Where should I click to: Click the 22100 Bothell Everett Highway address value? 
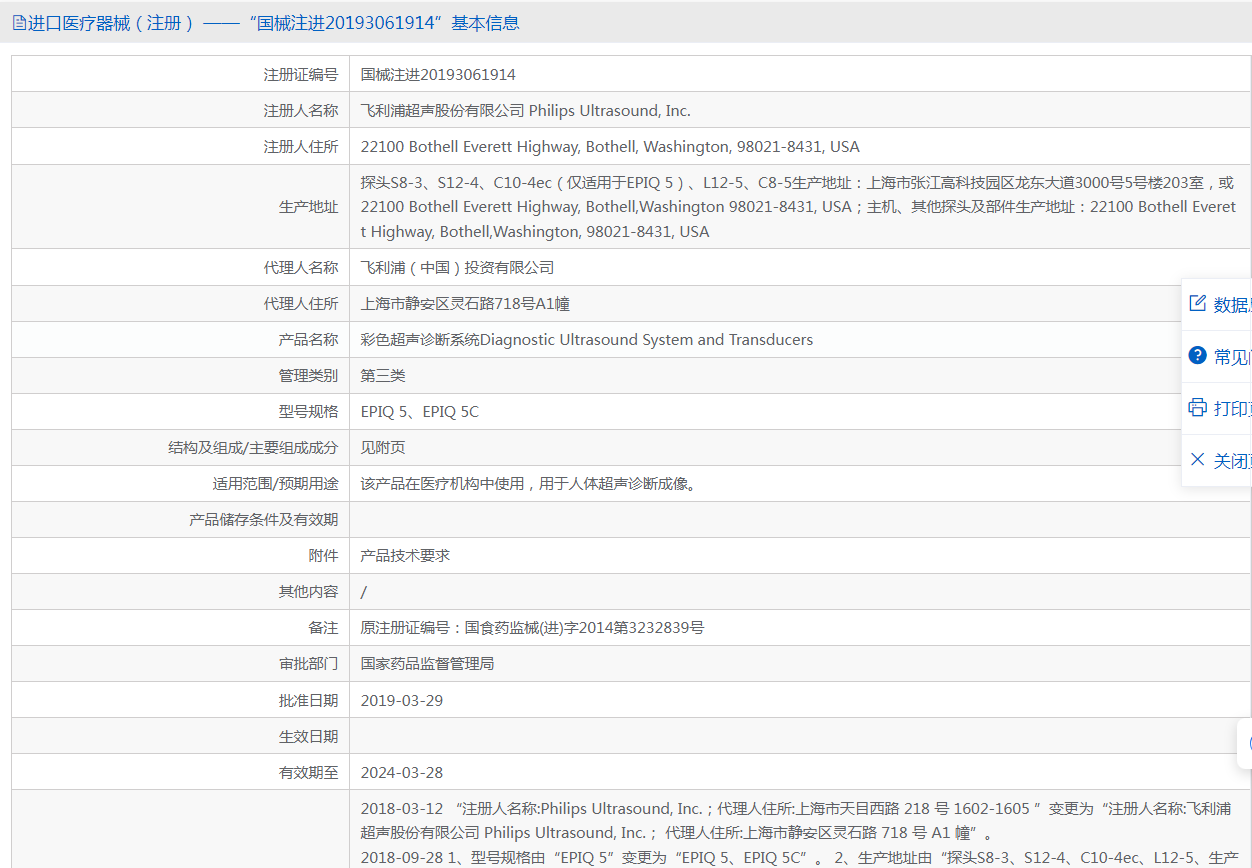tap(610, 147)
